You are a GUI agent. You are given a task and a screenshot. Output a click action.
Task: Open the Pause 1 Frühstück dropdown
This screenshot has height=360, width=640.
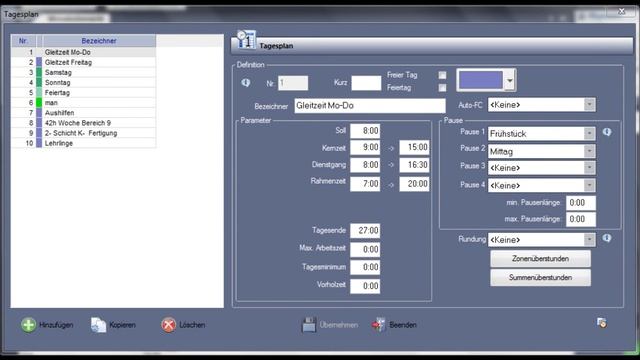tap(589, 133)
